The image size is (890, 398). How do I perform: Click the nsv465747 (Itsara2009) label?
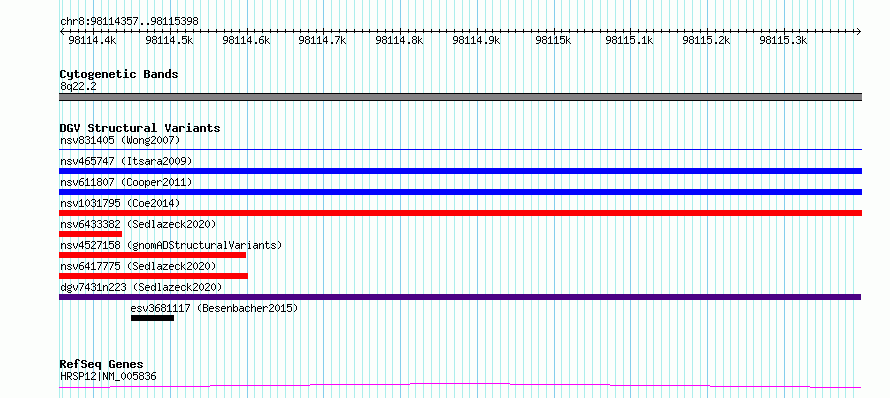tap(126, 161)
